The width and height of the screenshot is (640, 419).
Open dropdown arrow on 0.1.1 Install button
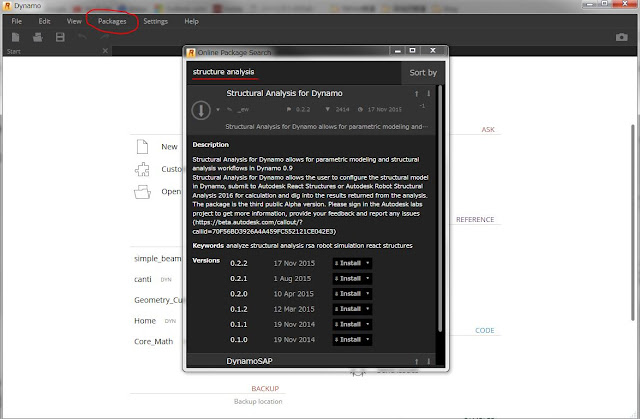tap(367, 324)
